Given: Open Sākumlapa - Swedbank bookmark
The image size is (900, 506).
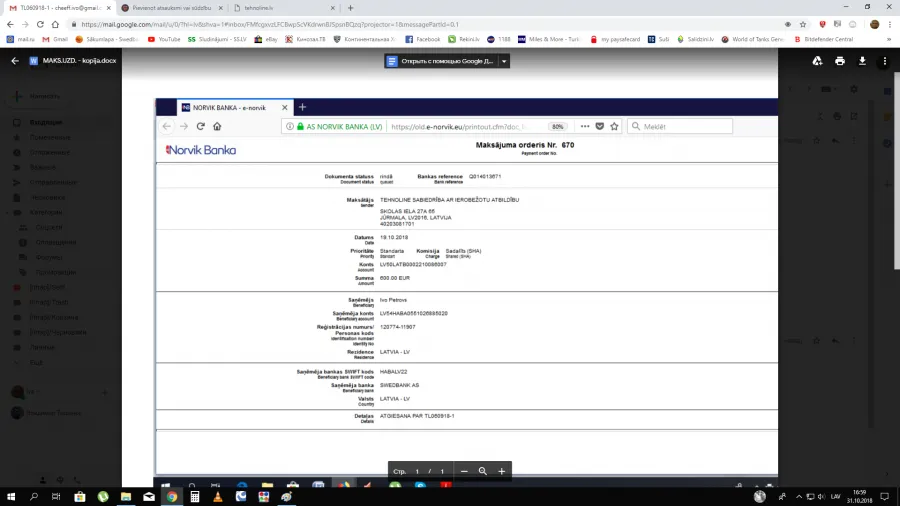Looking at the screenshot, I should tap(107, 40).
